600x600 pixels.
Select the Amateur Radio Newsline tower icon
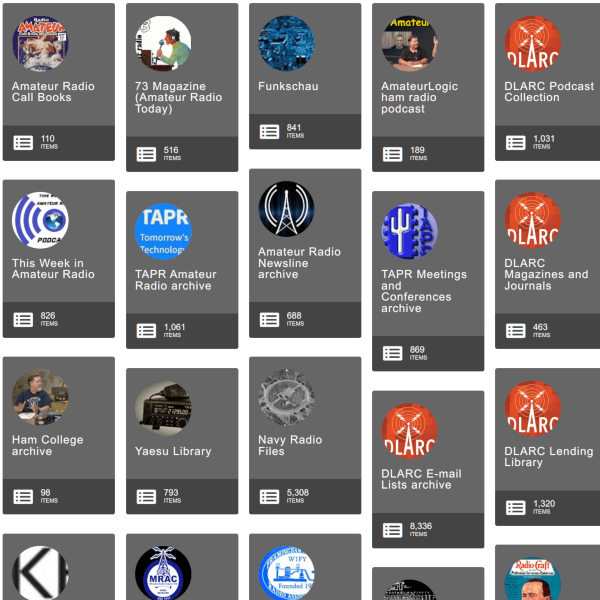(287, 209)
